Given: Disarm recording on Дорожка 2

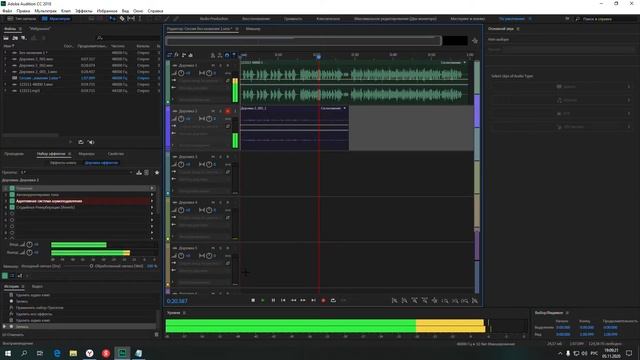Looking at the screenshot, I should pyautogui.click(x=228, y=111).
